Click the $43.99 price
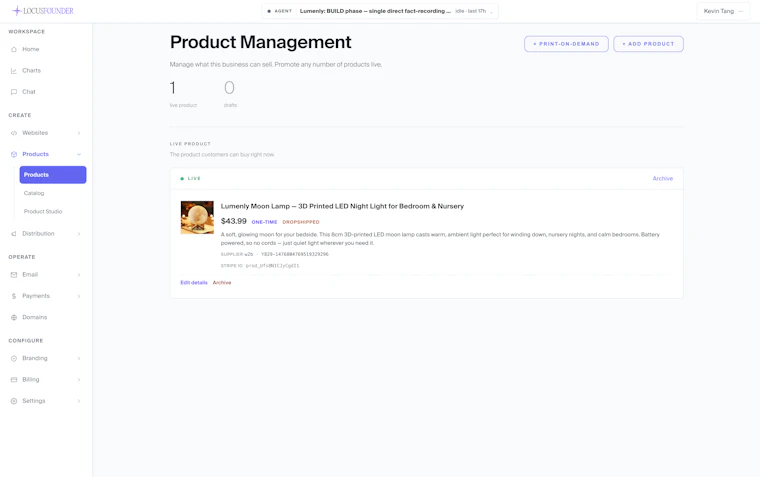The height and width of the screenshot is (477, 760). 234,222
